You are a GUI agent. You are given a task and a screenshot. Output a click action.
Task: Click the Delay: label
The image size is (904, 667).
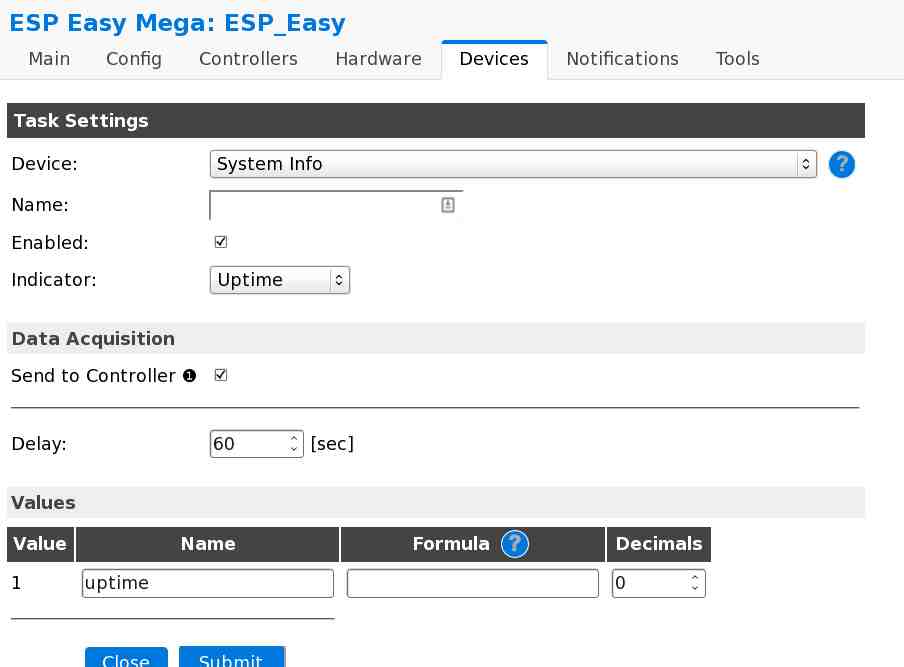pos(39,444)
